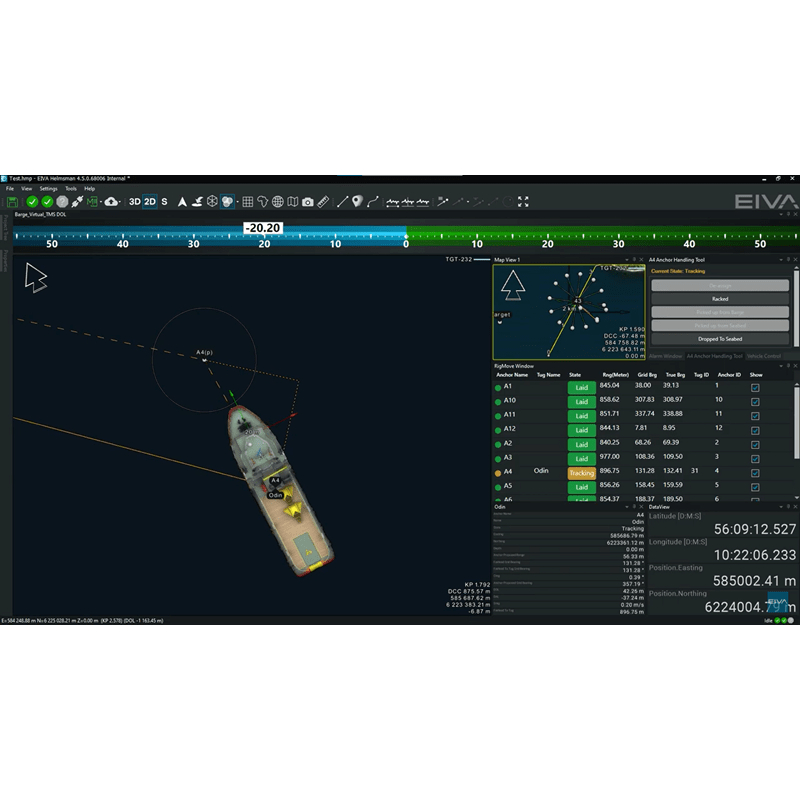Click the north arrow orientation icon
This screenshot has height=800, width=800.
pos(182,202)
